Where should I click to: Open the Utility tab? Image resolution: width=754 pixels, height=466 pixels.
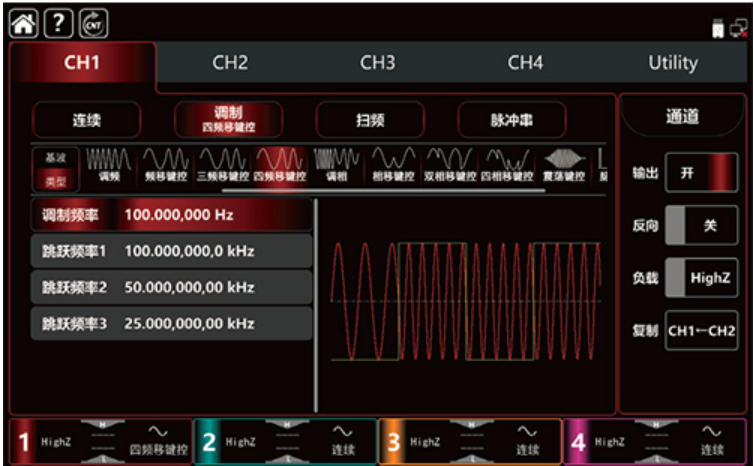tap(672, 63)
